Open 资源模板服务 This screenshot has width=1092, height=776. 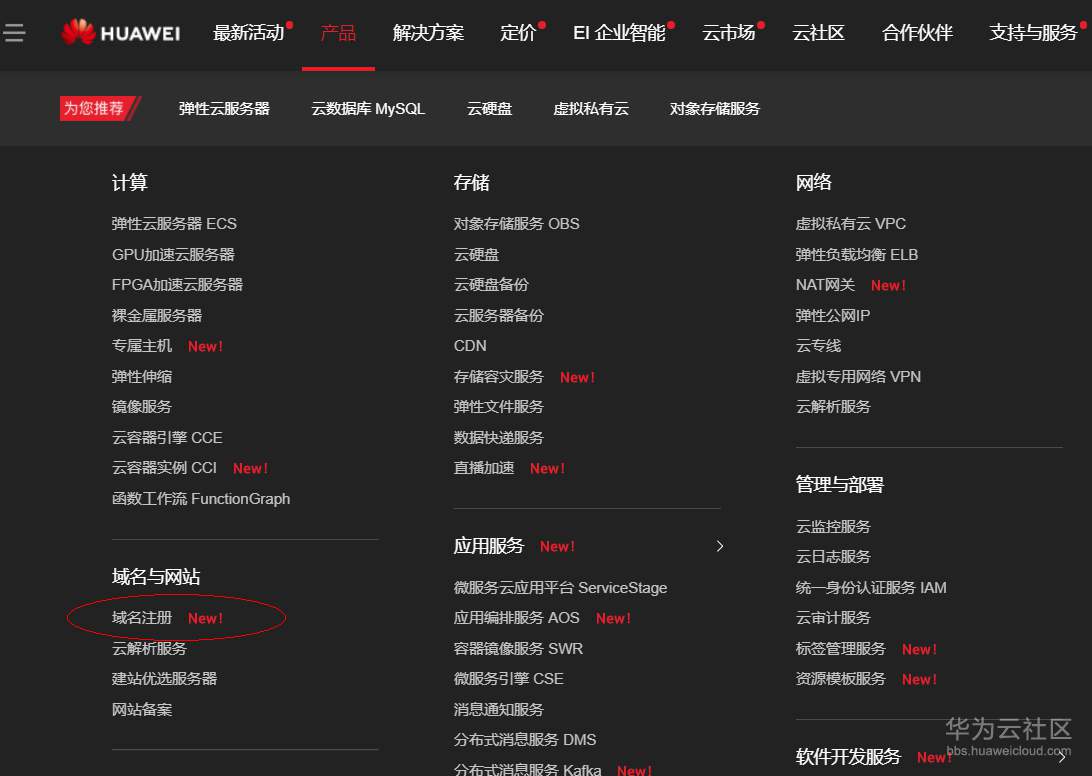pos(841,678)
